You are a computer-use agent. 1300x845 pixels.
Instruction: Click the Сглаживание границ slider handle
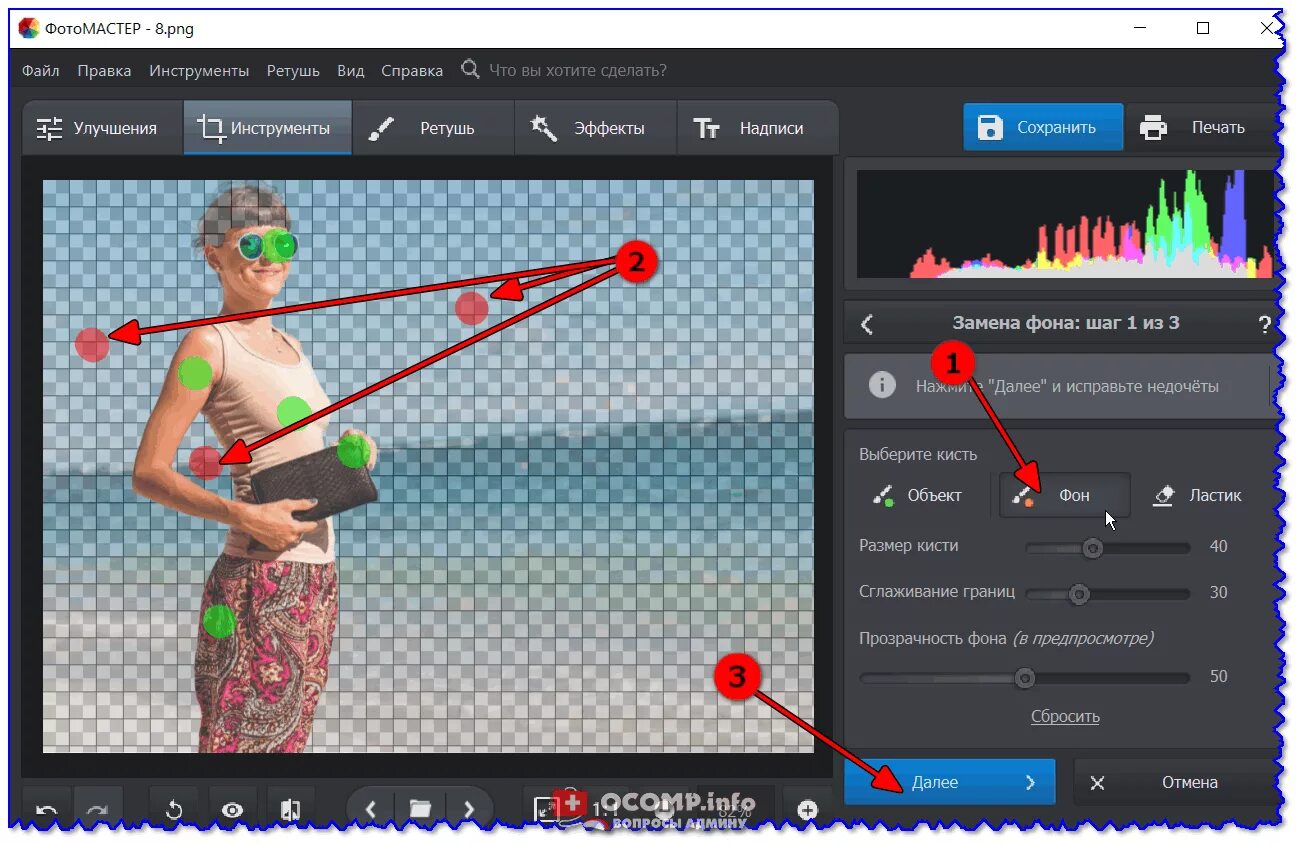coord(1078,594)
